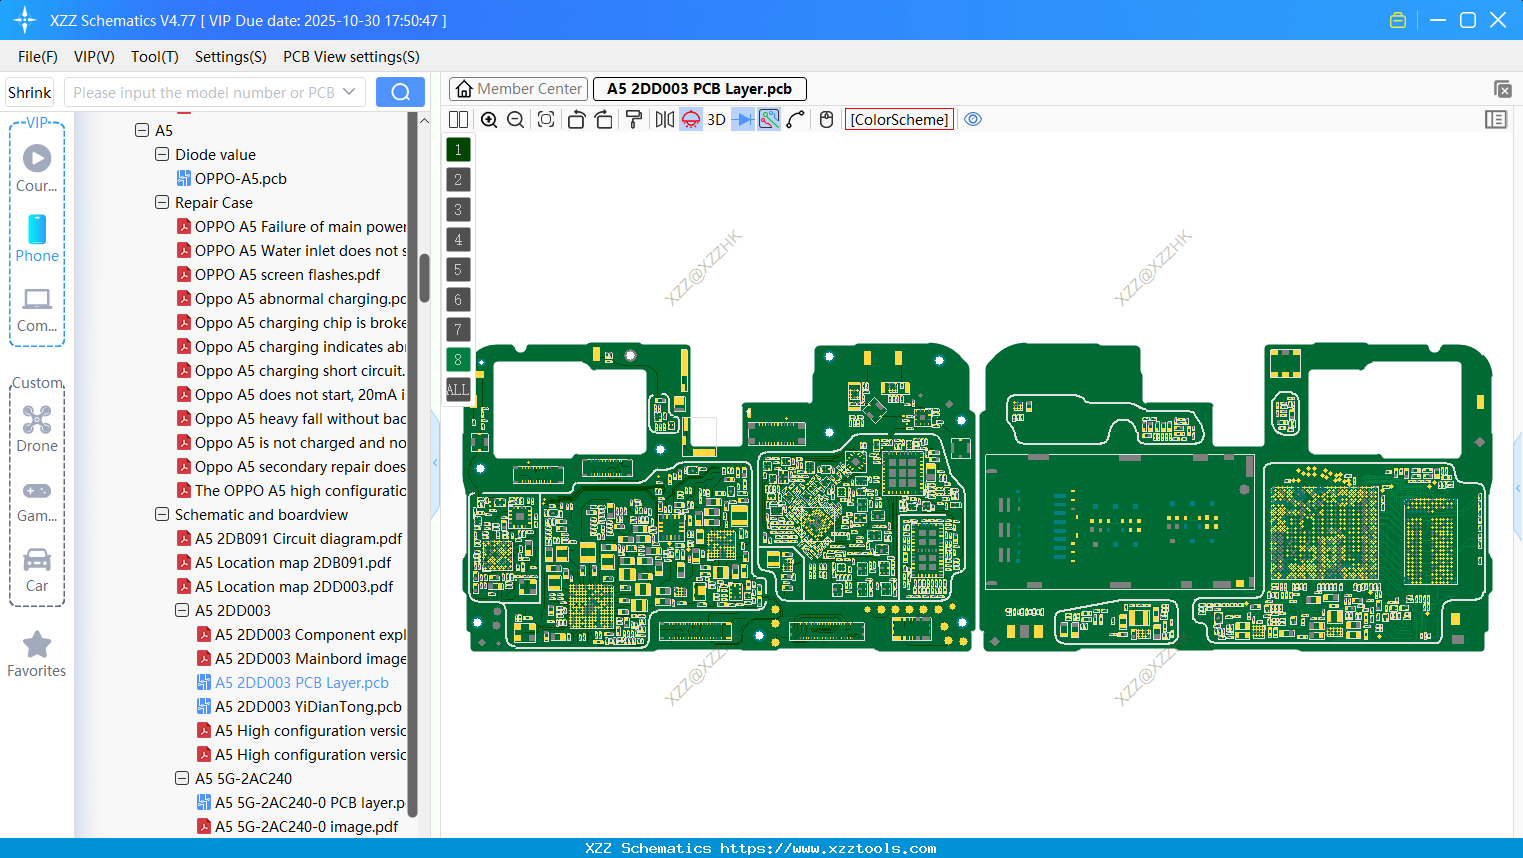The width and height of the screenshot is (1523, 858).
Task: Collapse the A5 5G-2AC240 folder
Action: [182, 779]
